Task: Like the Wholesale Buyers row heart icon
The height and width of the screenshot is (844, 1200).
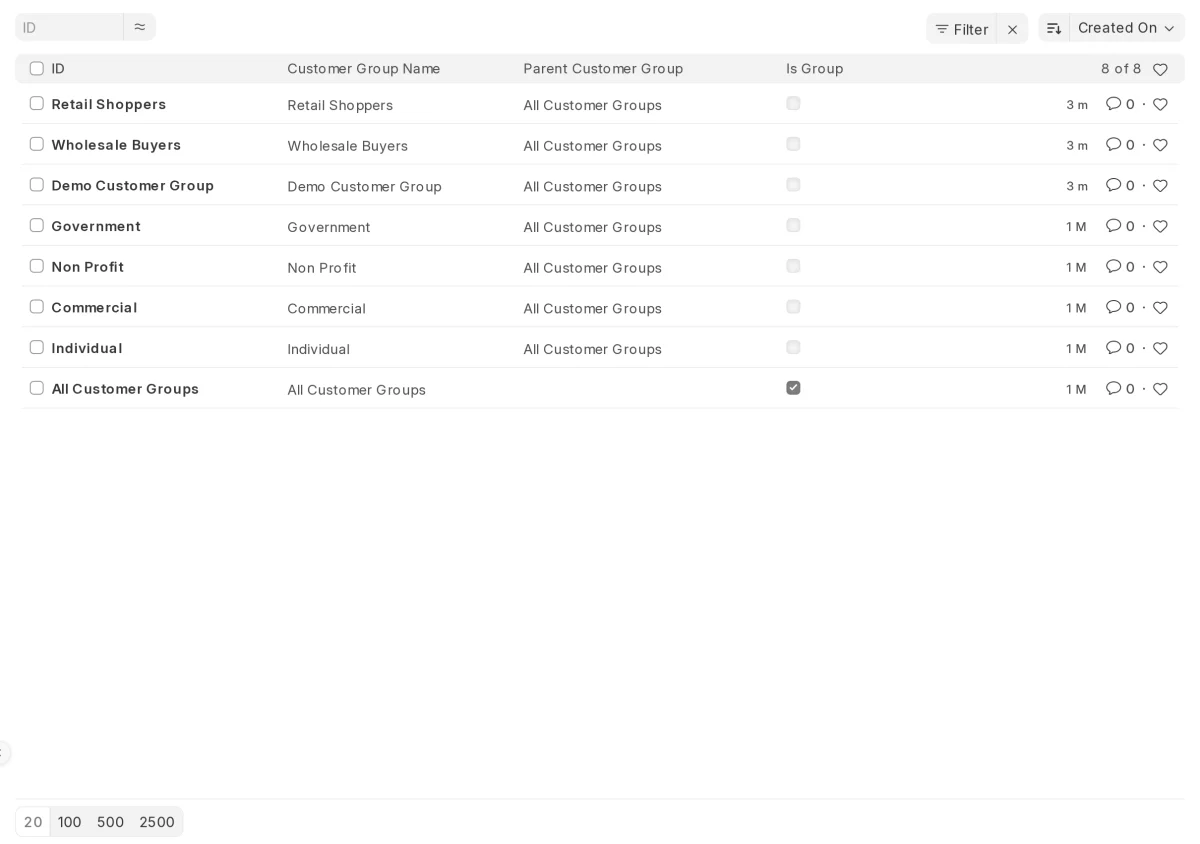Action: pyautogui.click(x=1160, y=145)
